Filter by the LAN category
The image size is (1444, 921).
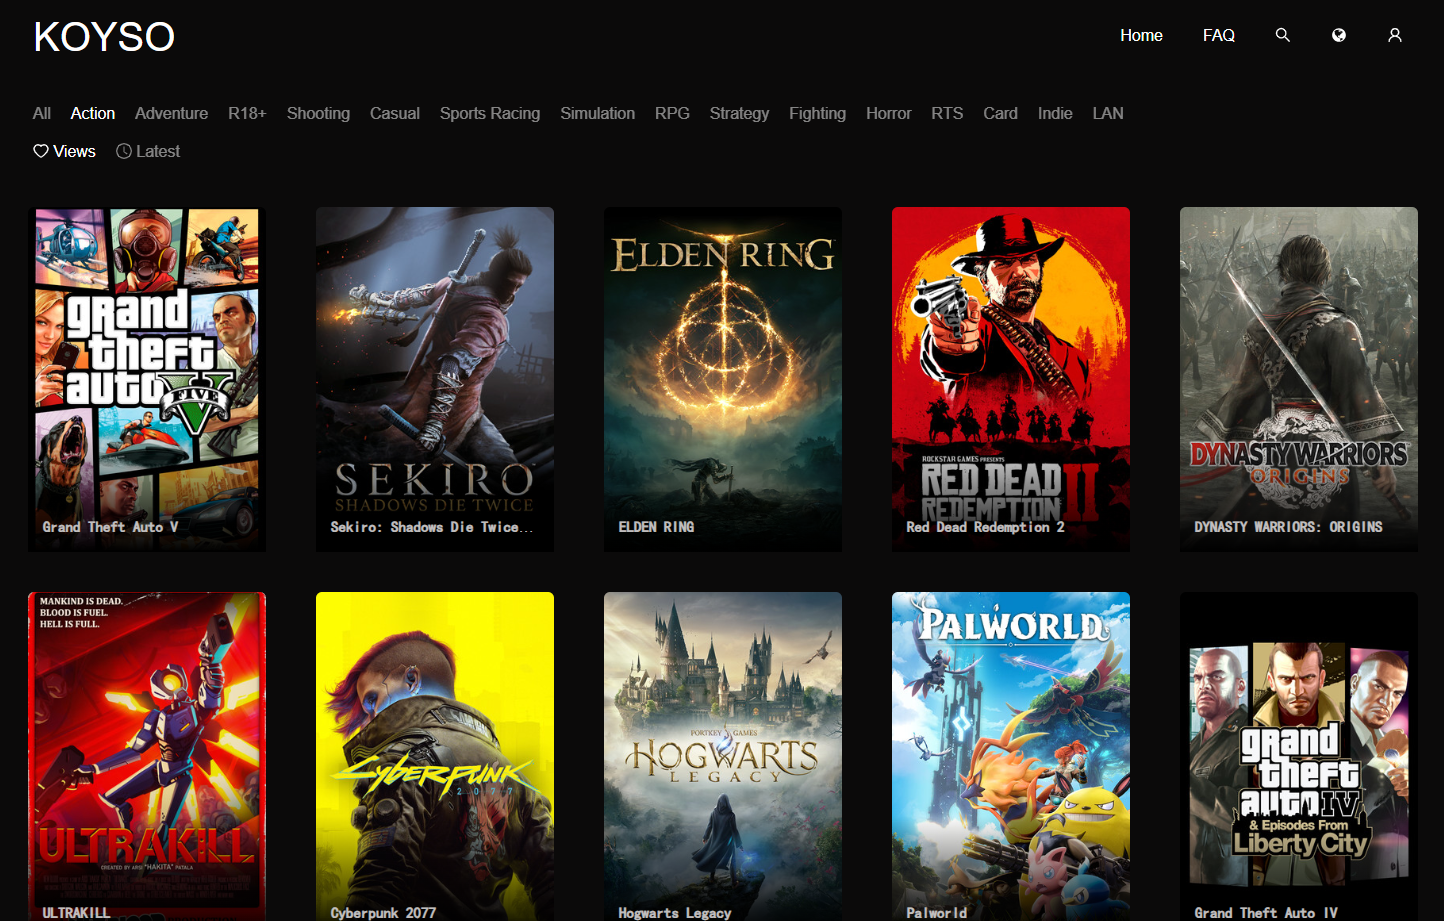coord(1107,113)
